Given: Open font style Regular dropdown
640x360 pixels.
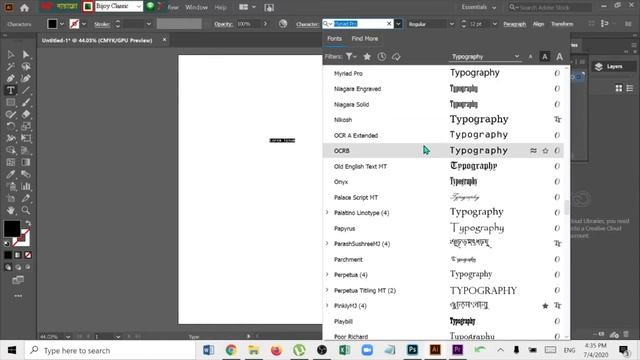Looking at the screenshot, I should 451,24.
